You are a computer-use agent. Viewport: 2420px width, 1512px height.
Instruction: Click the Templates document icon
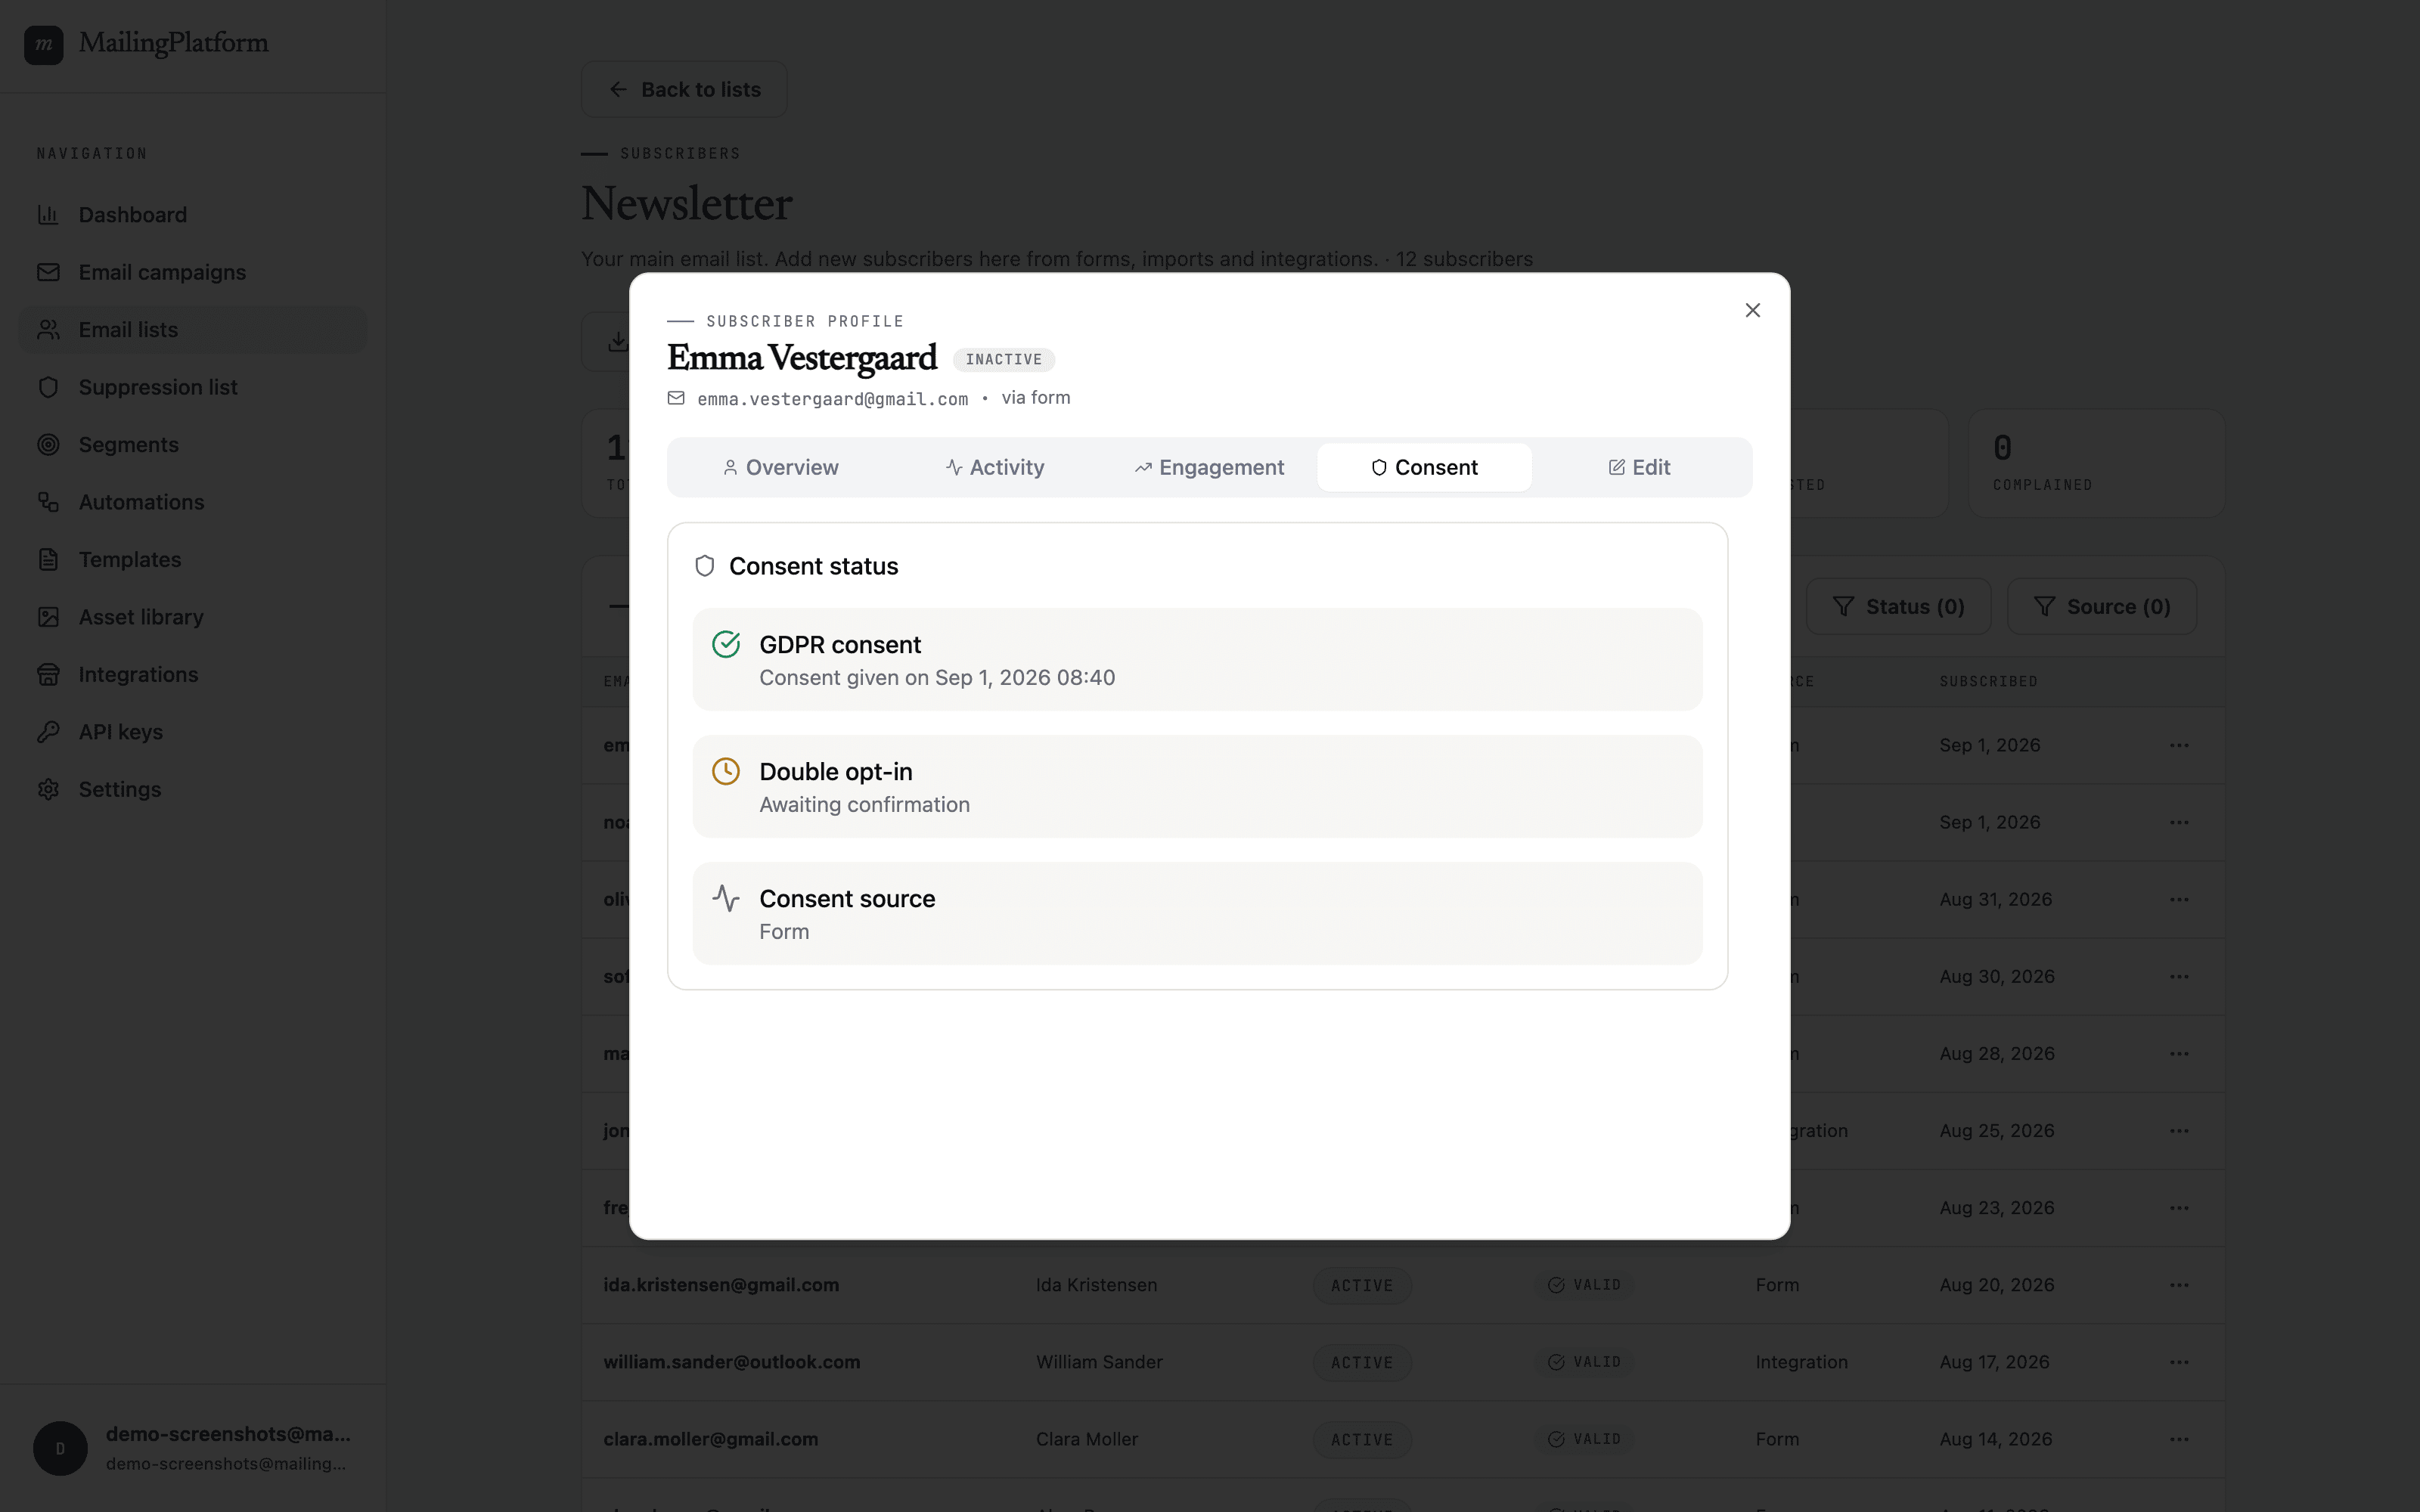point(48,560)
